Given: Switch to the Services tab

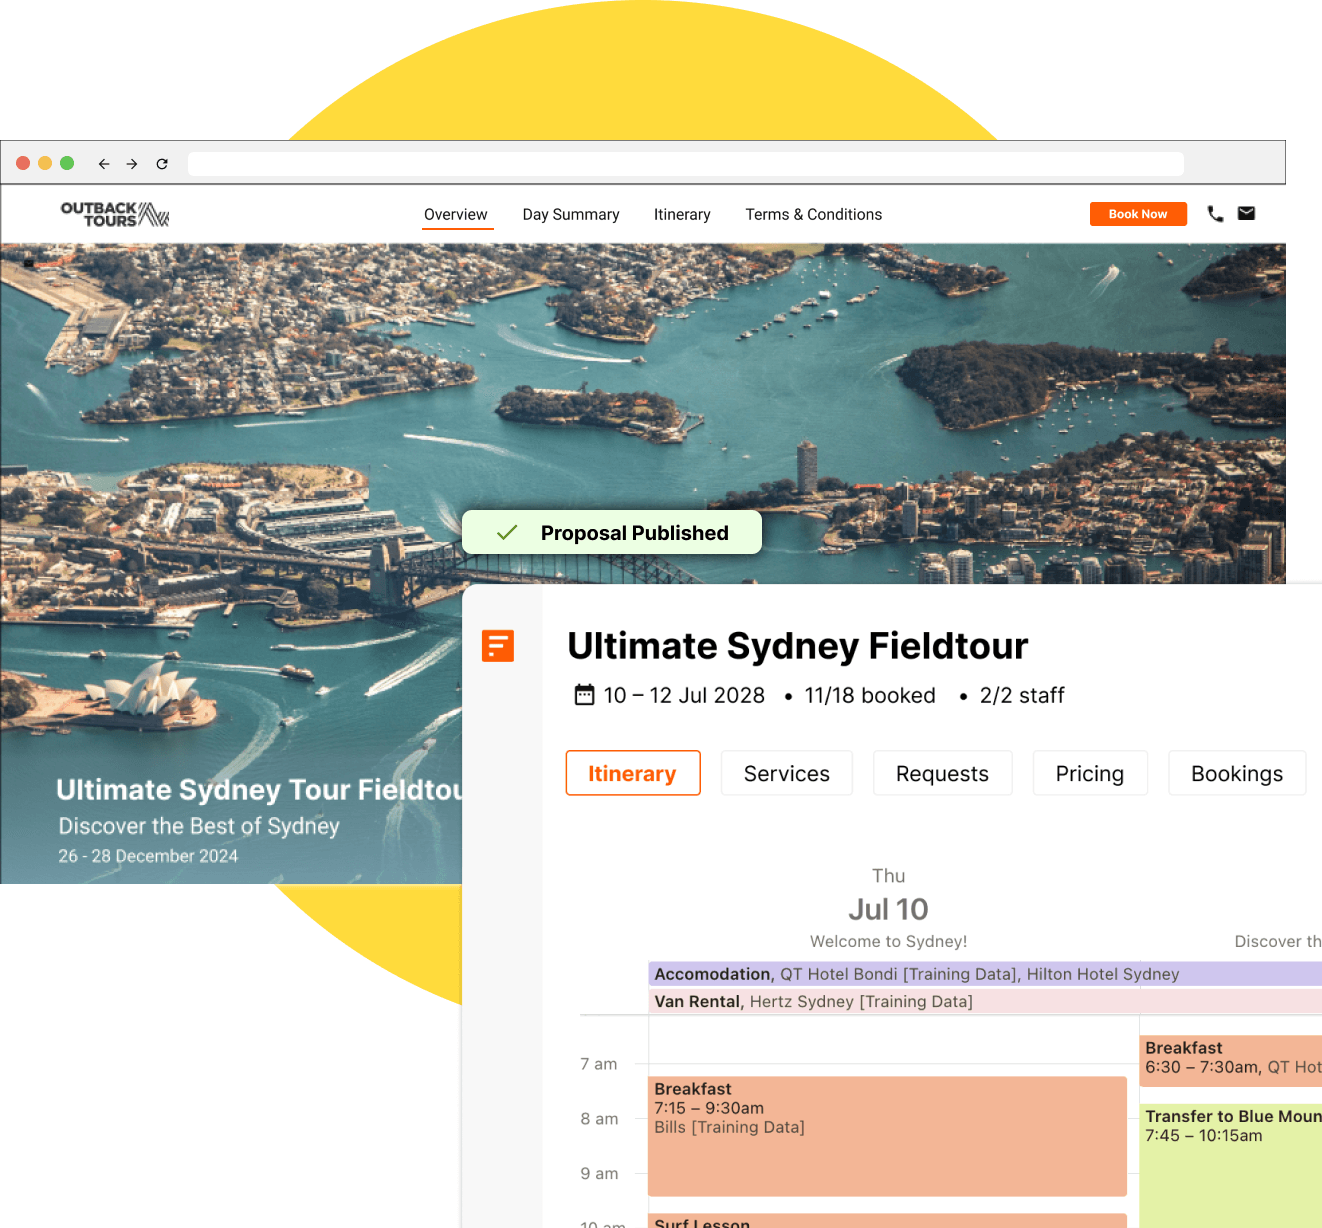Looking at the screenshot, I should (x=786, y=772).
